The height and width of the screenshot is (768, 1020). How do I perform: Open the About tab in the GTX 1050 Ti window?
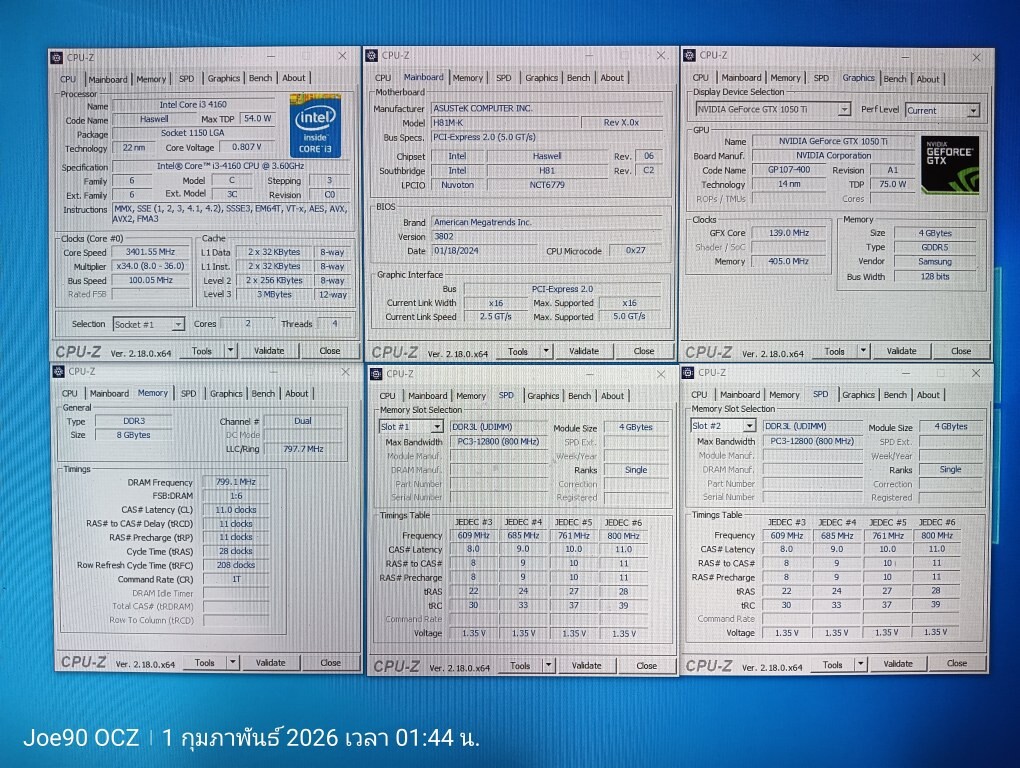pyautogui.click(x=928, y=78)
